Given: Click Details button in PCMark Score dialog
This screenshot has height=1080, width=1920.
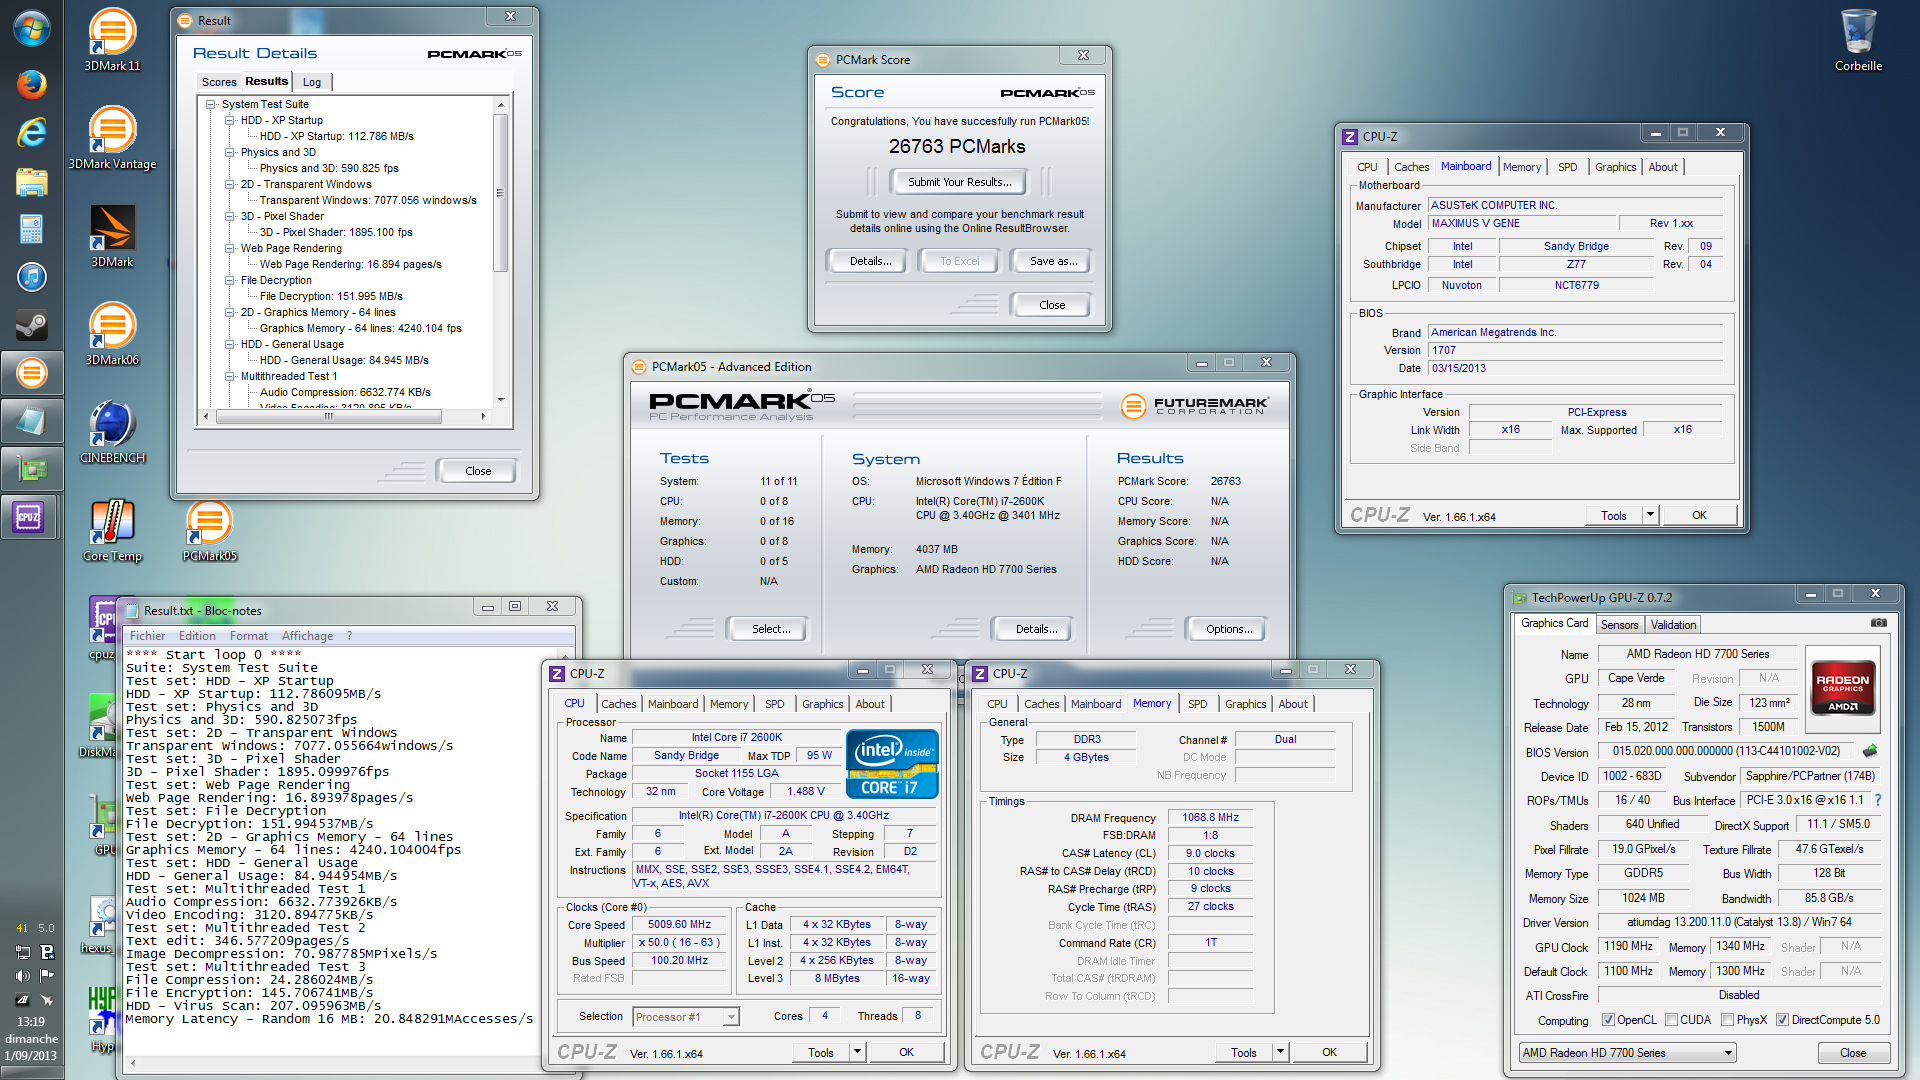Looking at the screenshot, I should (x=870, y=261).
